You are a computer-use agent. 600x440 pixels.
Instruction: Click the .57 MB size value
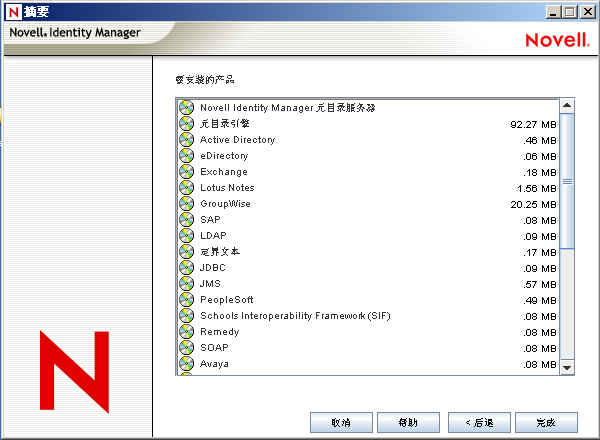(x=540, y=285)
